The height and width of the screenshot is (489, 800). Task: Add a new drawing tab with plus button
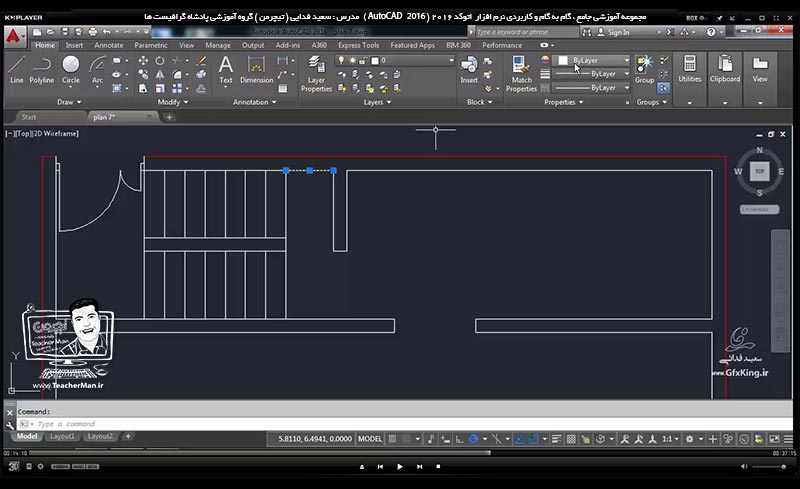[x=169, y=117]
